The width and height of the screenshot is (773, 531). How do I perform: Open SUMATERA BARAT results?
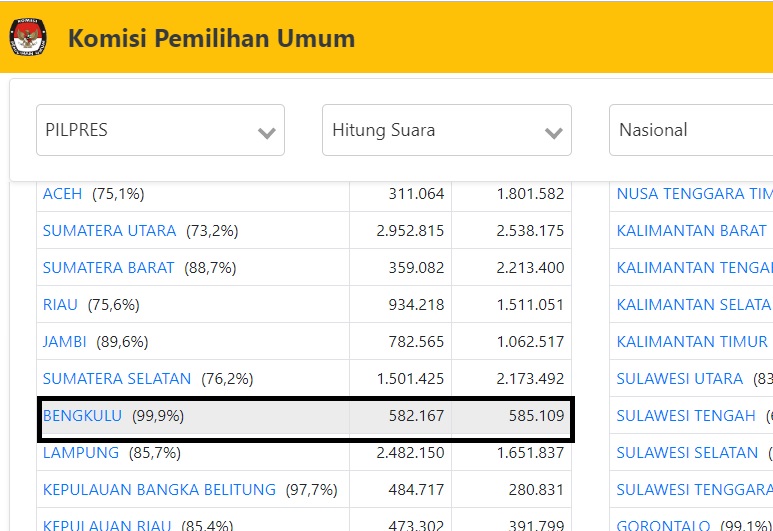(x=108, y=268)
